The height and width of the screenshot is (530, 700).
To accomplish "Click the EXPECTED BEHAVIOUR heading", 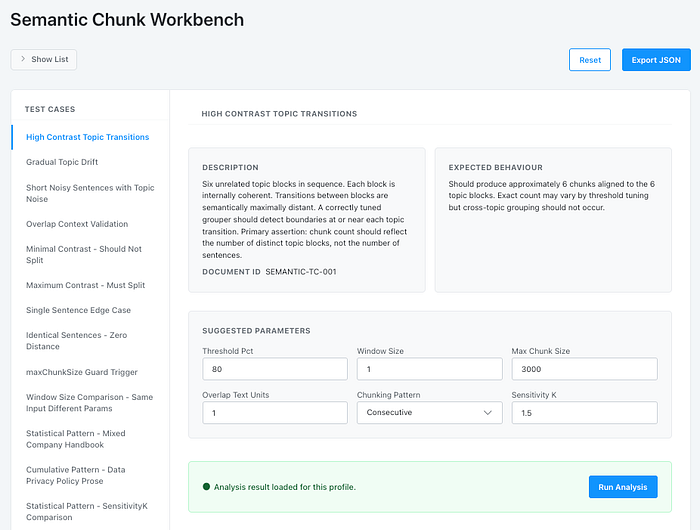I will (496, 167).
